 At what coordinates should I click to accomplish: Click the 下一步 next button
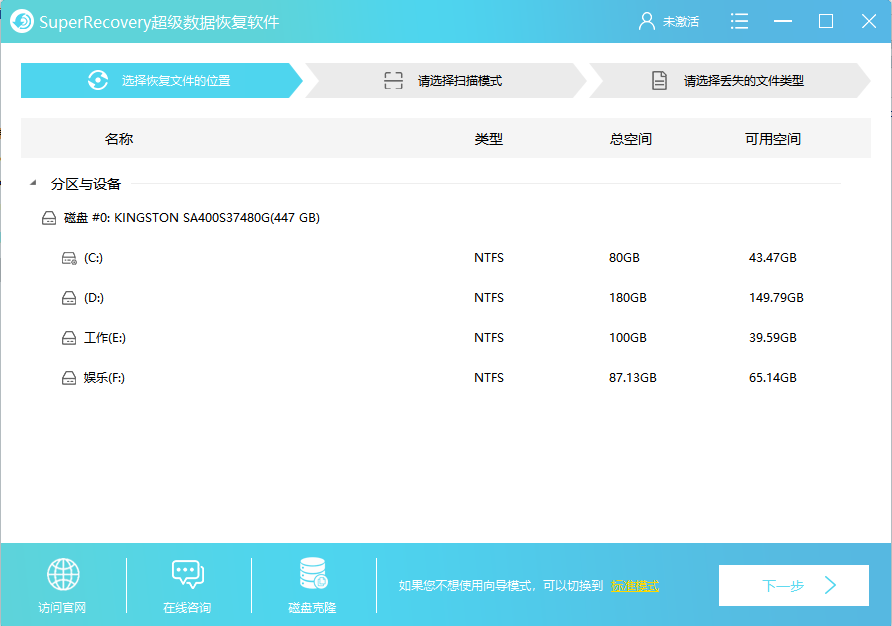pos(793,585)
